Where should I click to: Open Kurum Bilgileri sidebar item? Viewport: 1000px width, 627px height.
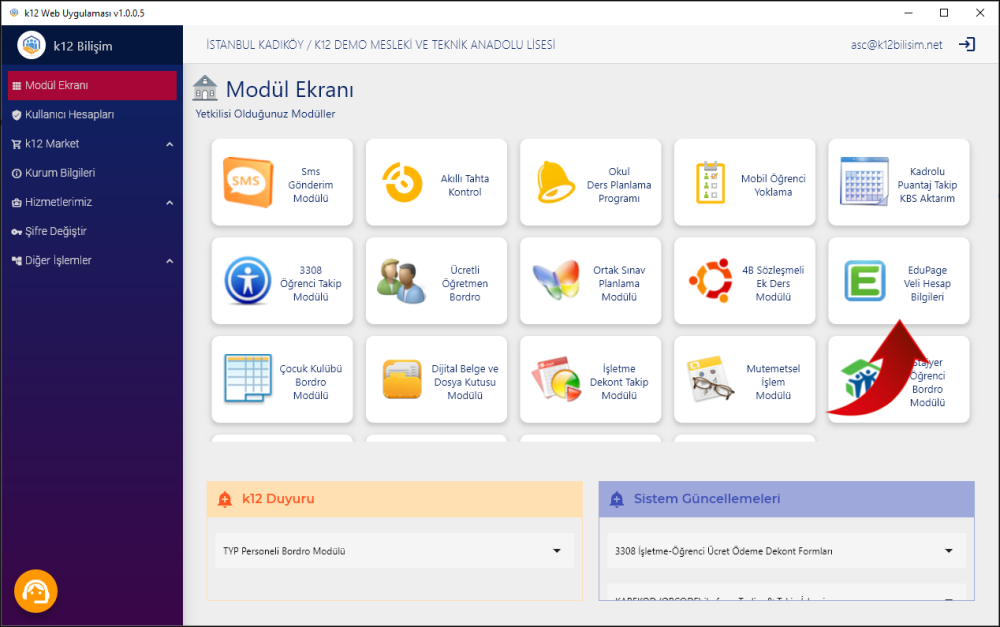pos(92,173)
